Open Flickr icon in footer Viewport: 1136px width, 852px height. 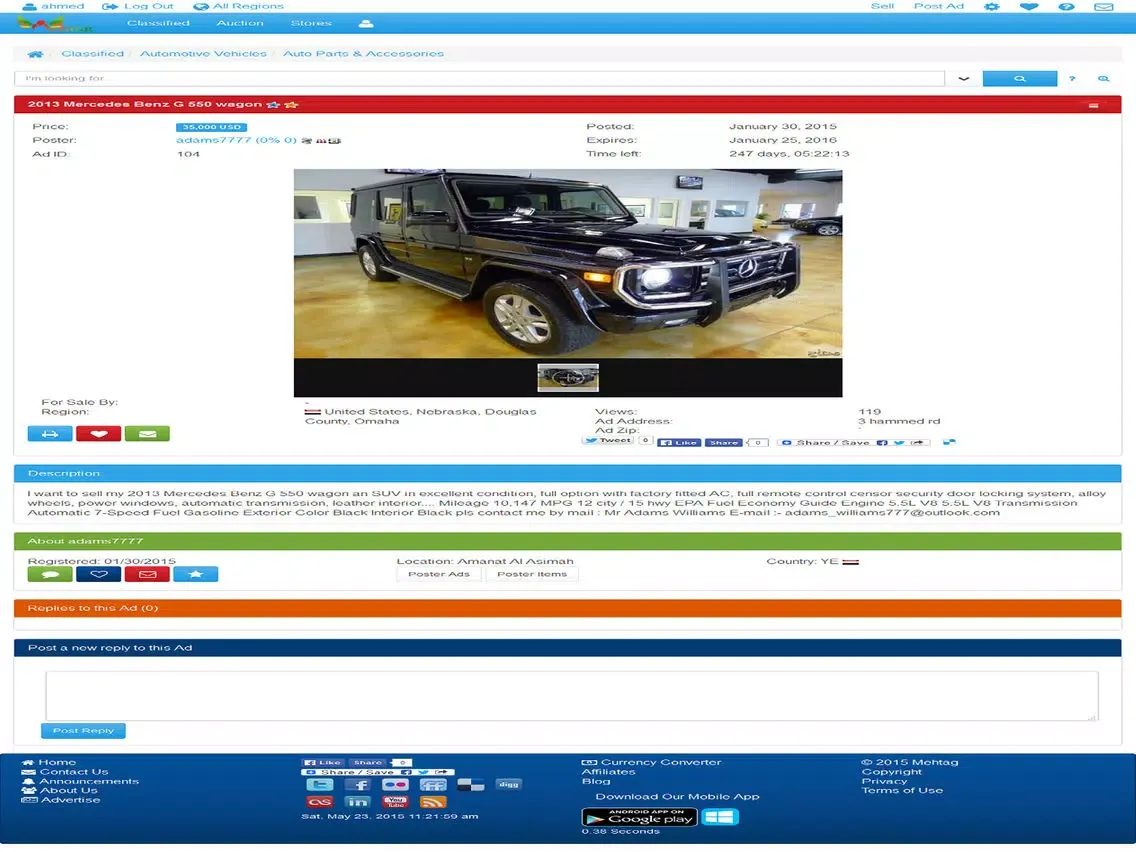coord(395,785)
